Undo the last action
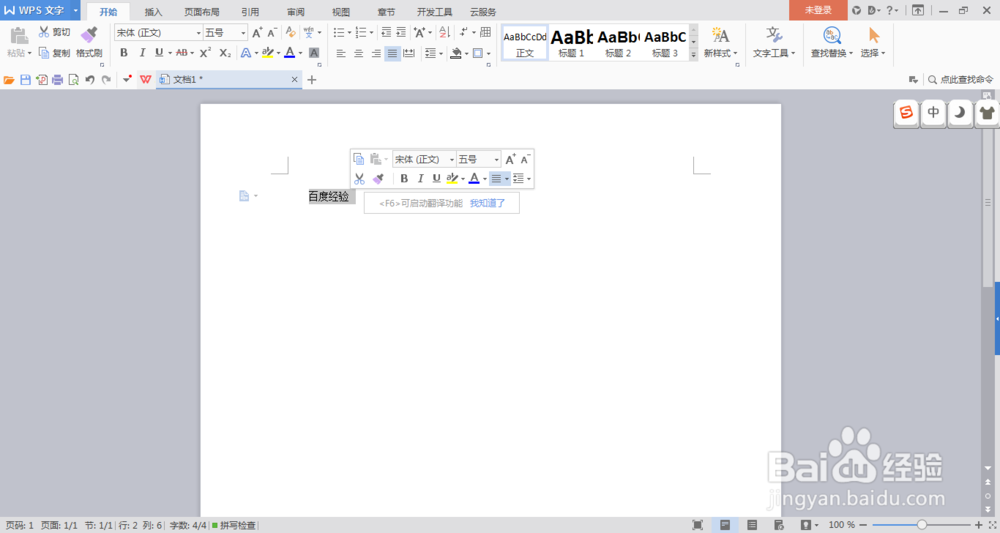This screenshot has width=1000, height=533. [90, 80]
